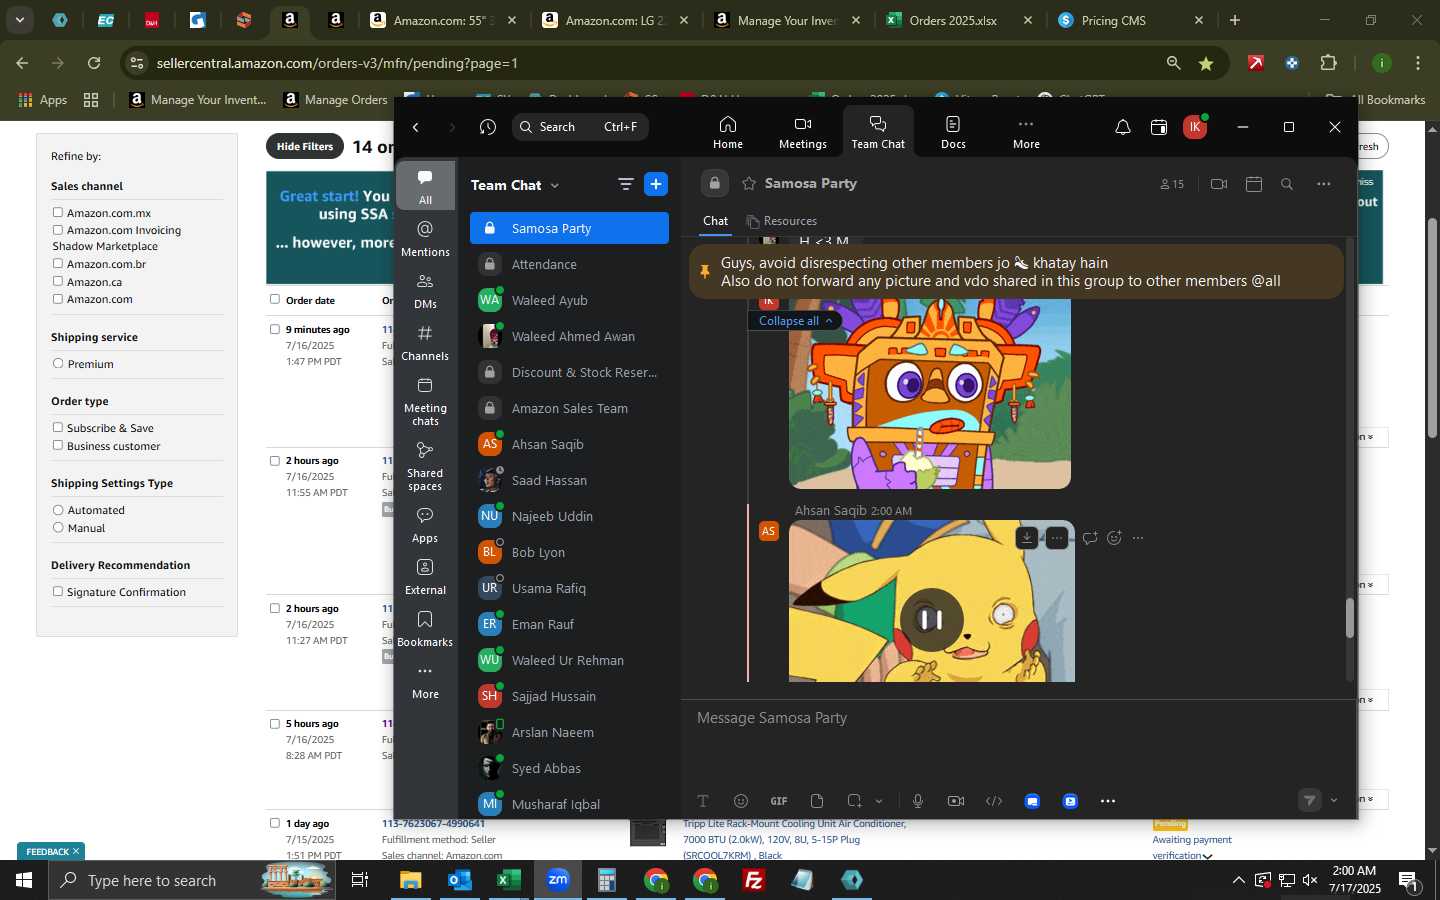Open Apps in Zoom sidebar
The width and height of the screenshot is (1440, 900).
pyautogui.click(x=425, y=524)
